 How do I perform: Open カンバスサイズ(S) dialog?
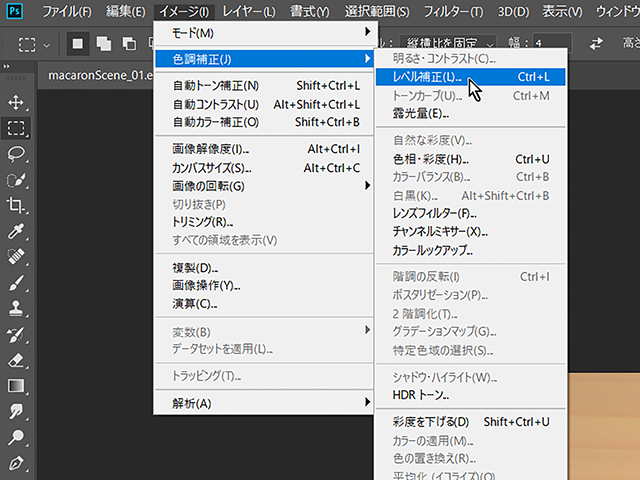[264, 168]
